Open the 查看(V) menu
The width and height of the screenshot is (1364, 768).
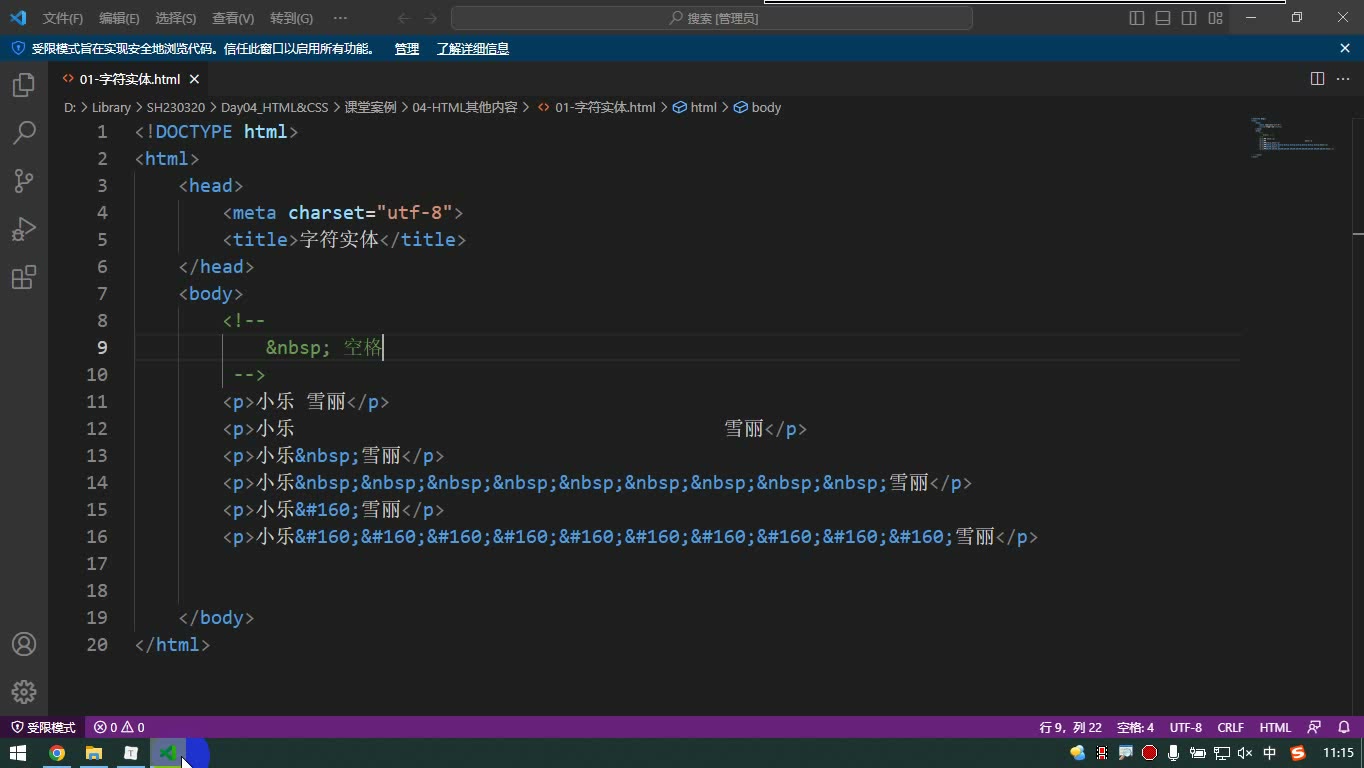pyautogui.click(x=233, y=18)
